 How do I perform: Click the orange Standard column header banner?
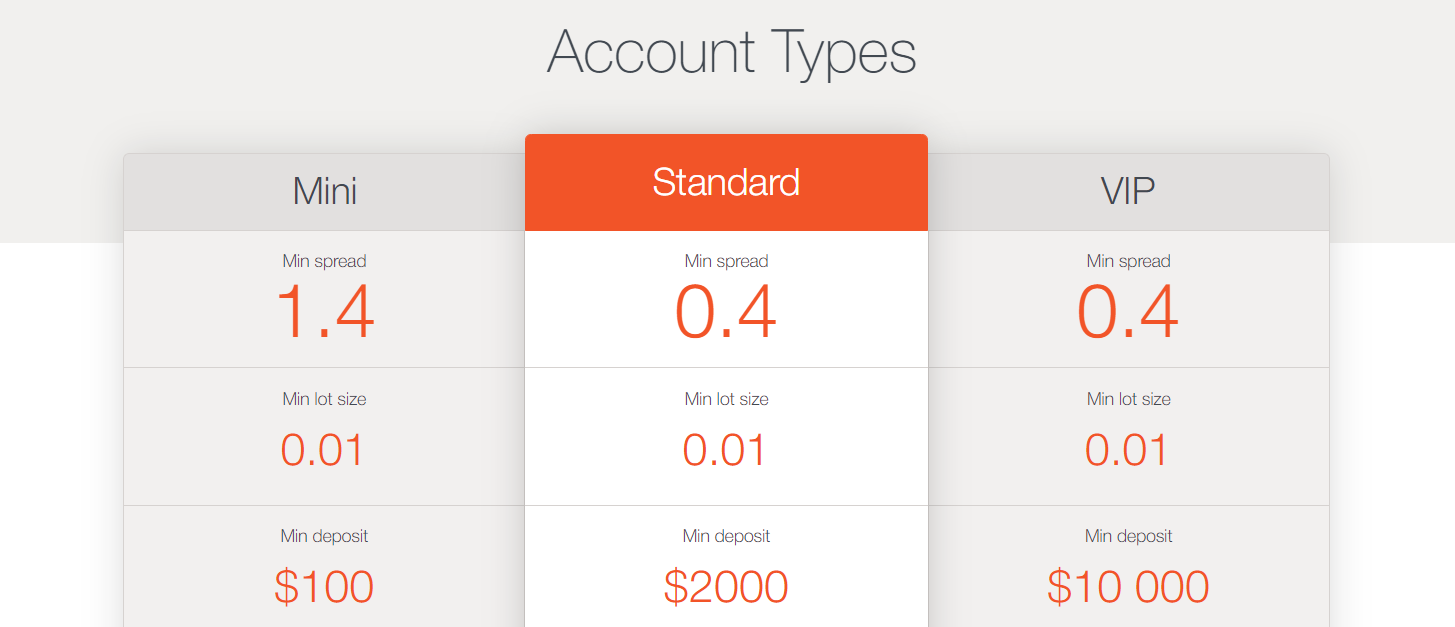pos(726,182)
